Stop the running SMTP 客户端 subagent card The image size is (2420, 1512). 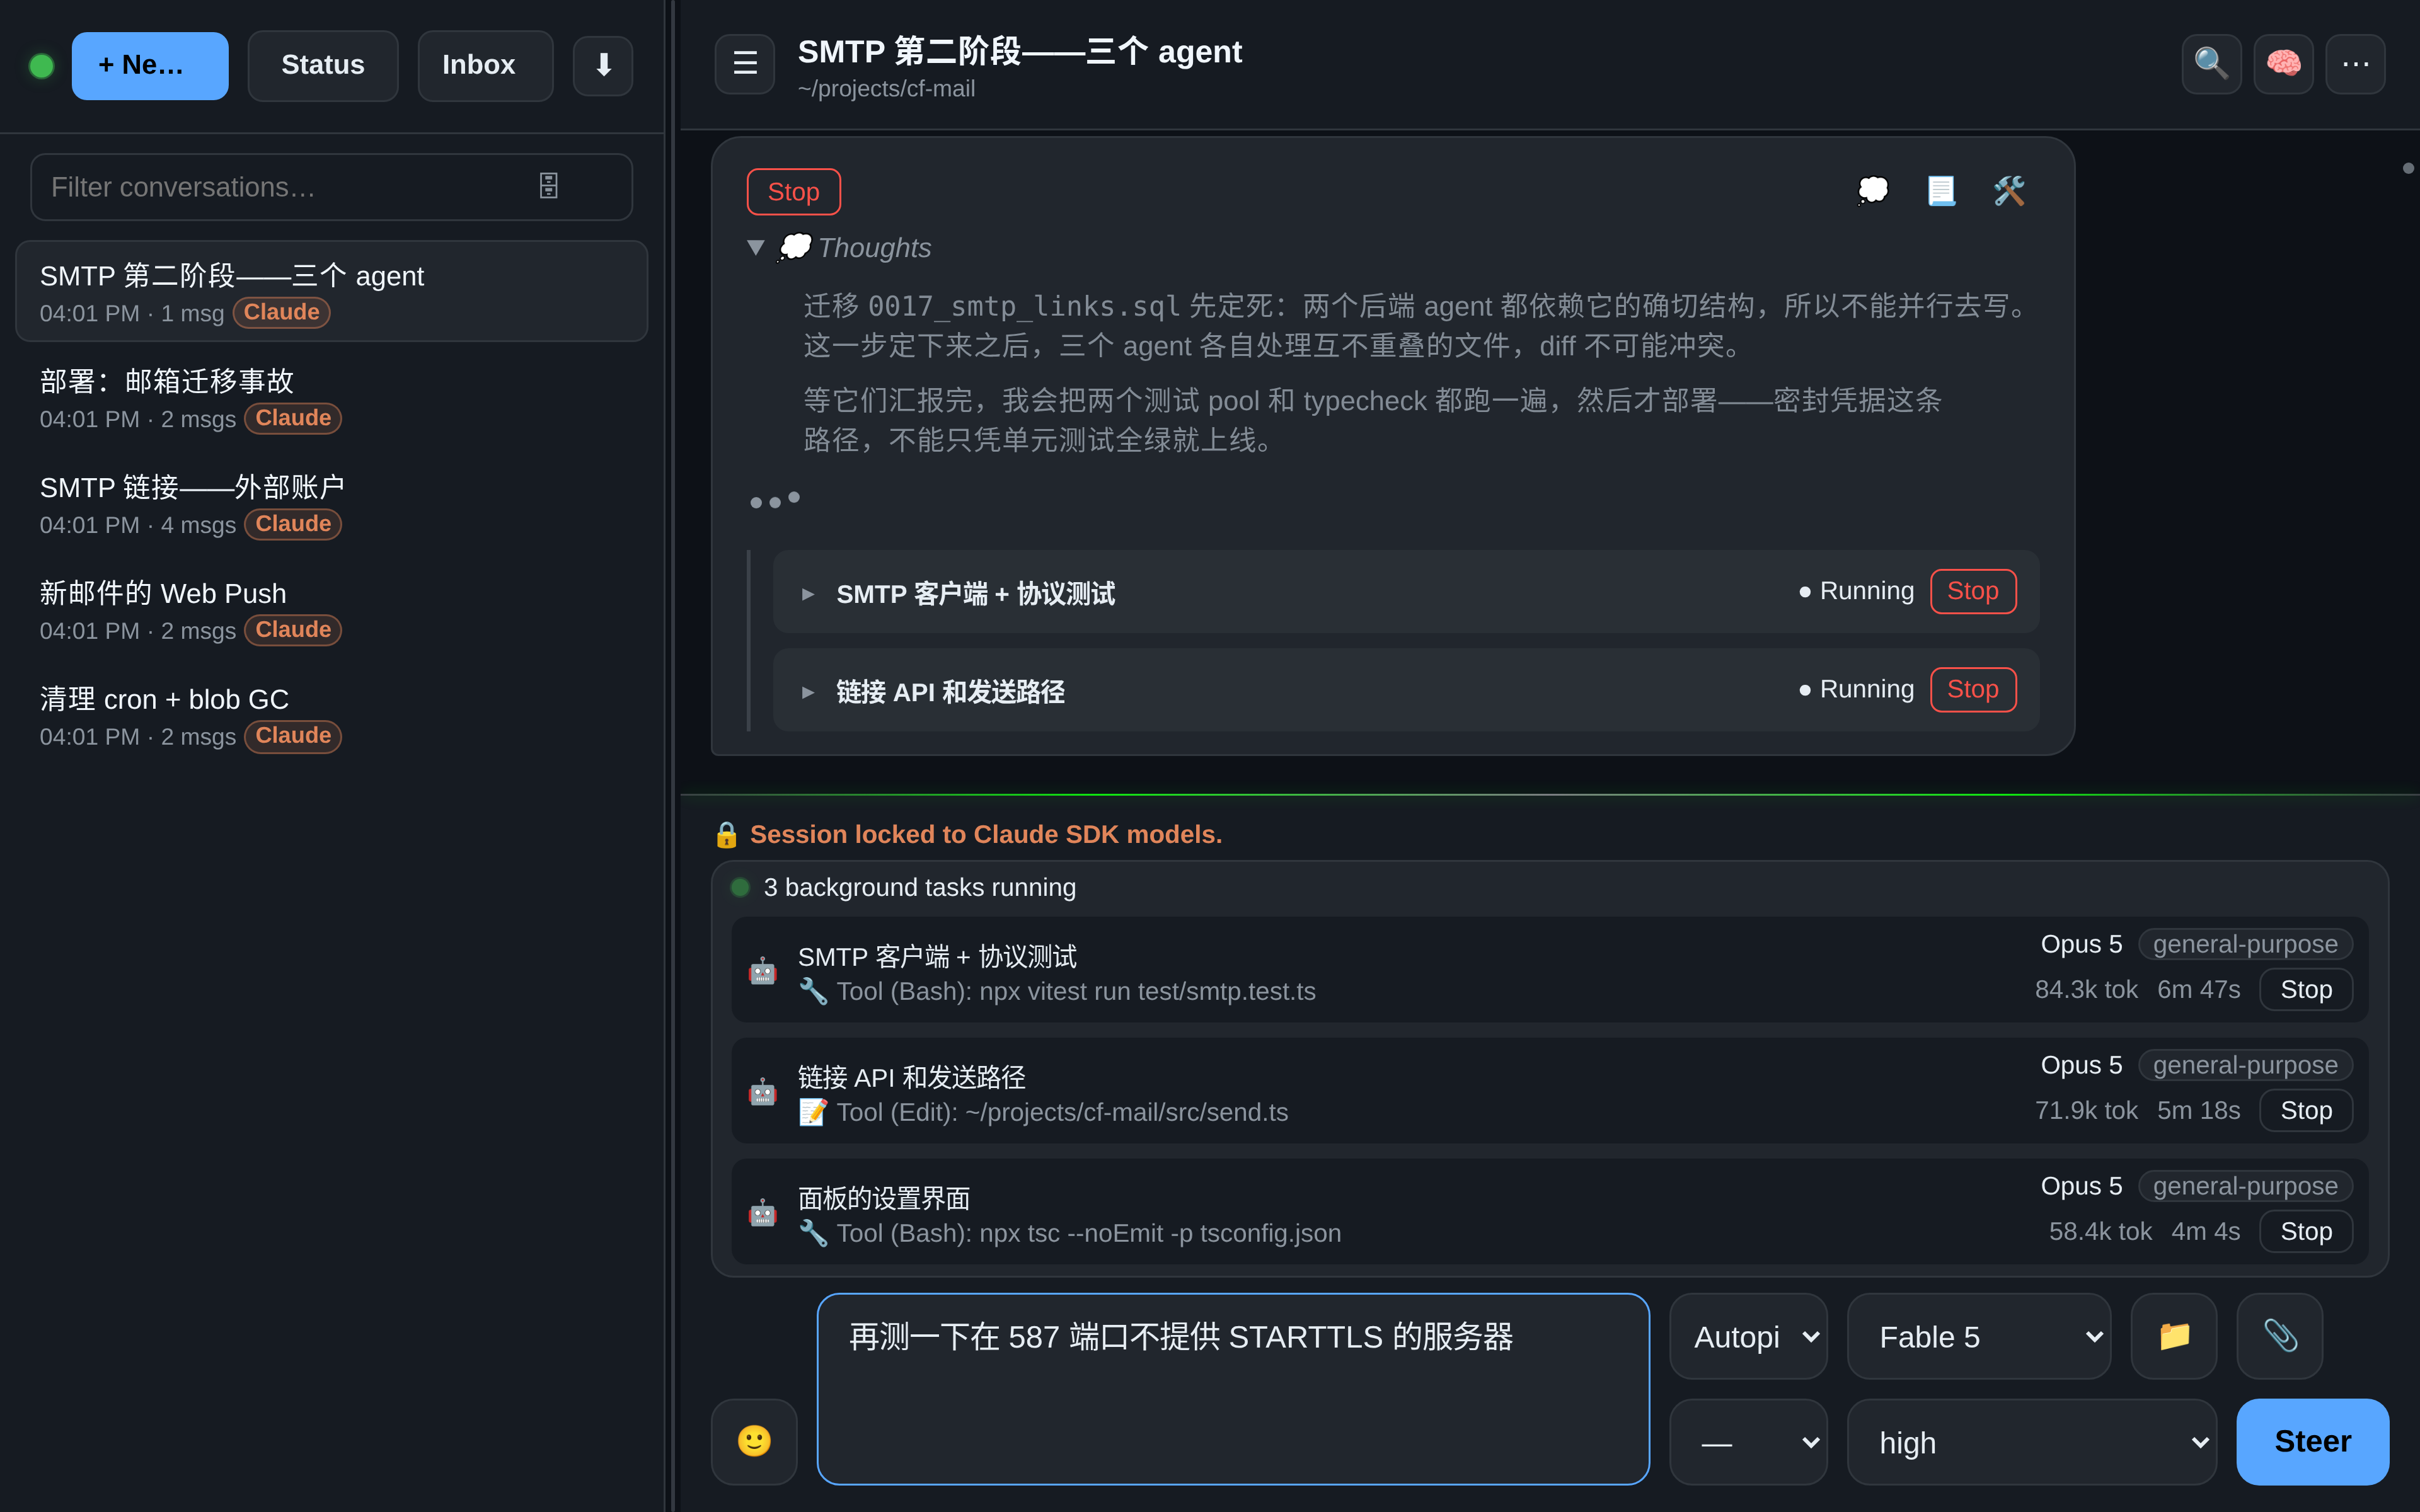click(1972, 591)
